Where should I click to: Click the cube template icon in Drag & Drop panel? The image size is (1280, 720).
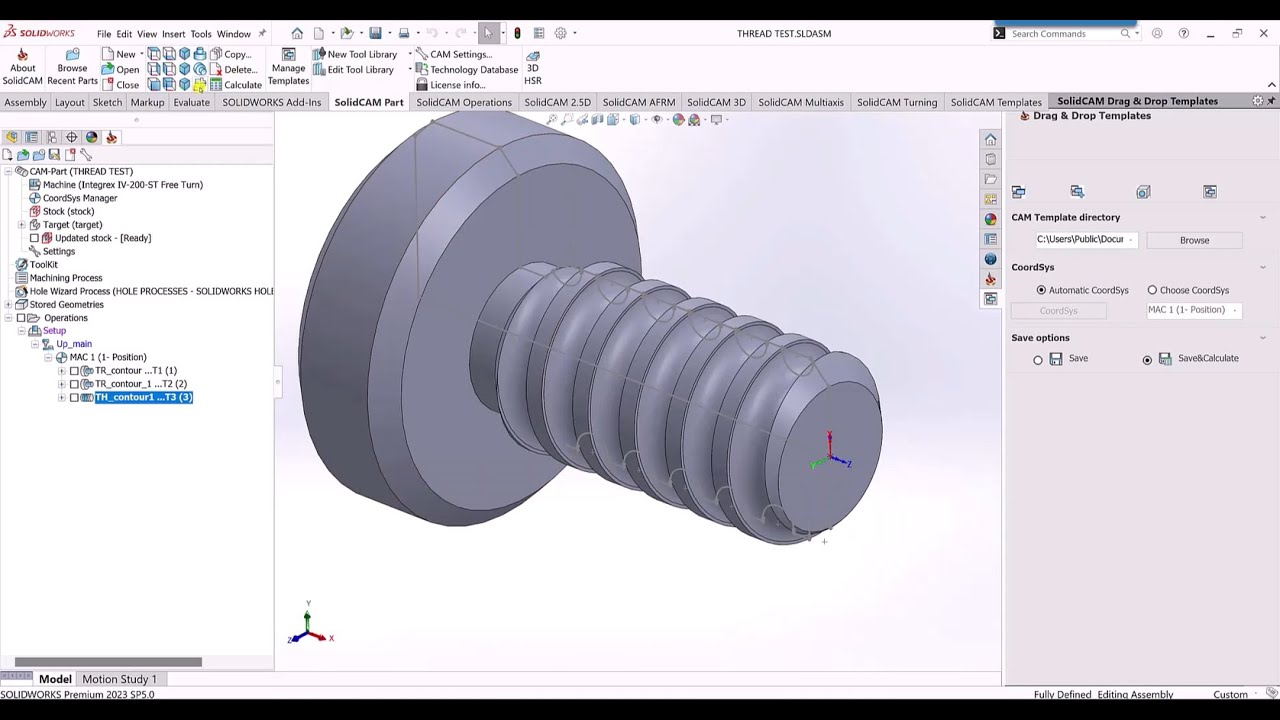pos(1143,192)
